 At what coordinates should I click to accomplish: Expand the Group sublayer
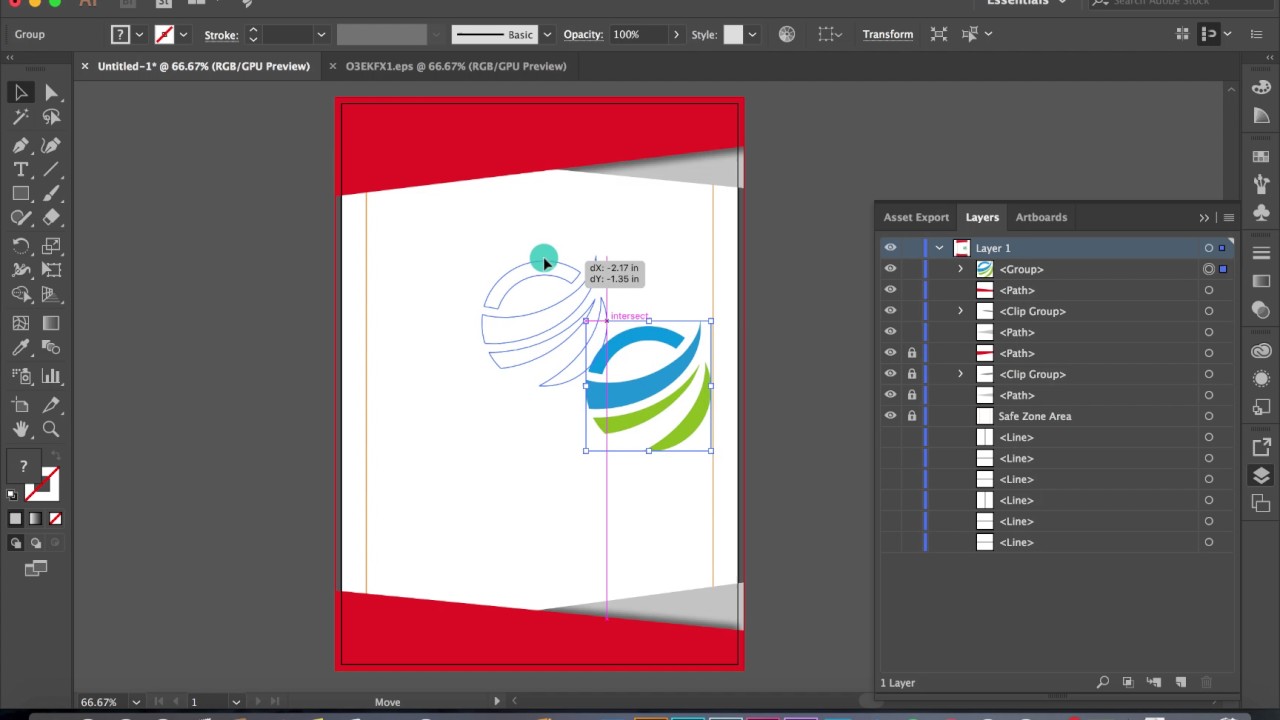click(961, 269)
